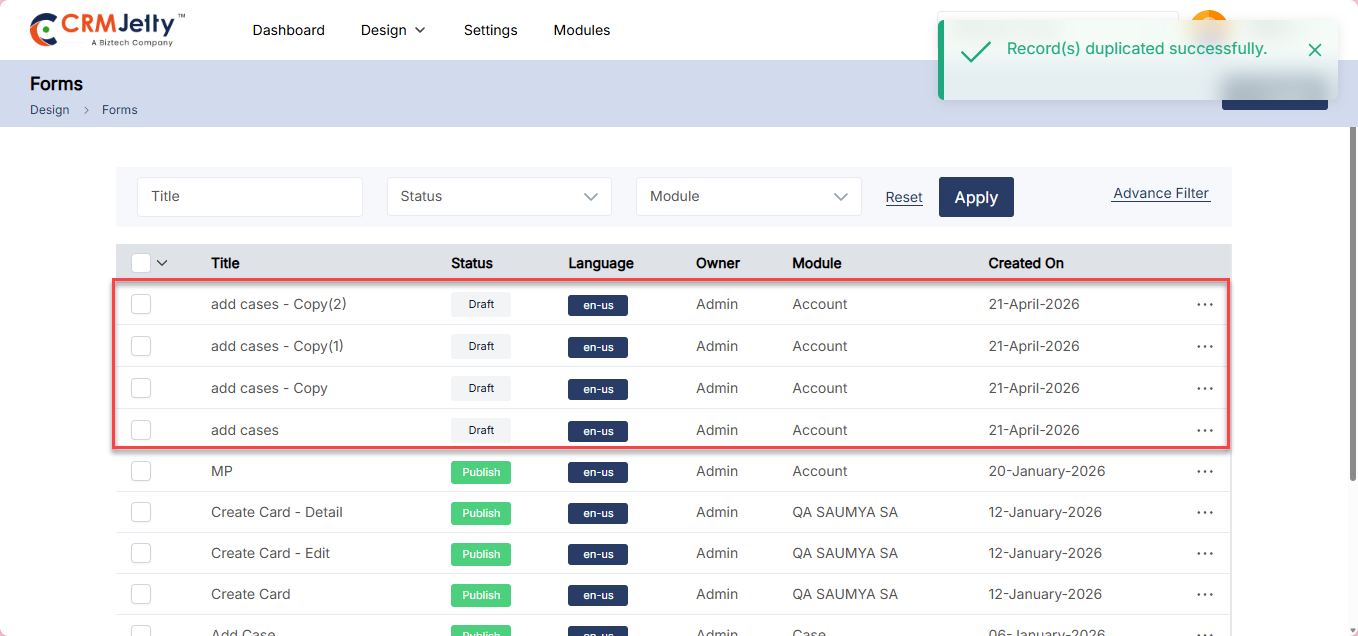This screenshot has width=1358, height=636.
Task: Open three-dot menu for add cases - Copy(2)
Action: click(1204, 304)
